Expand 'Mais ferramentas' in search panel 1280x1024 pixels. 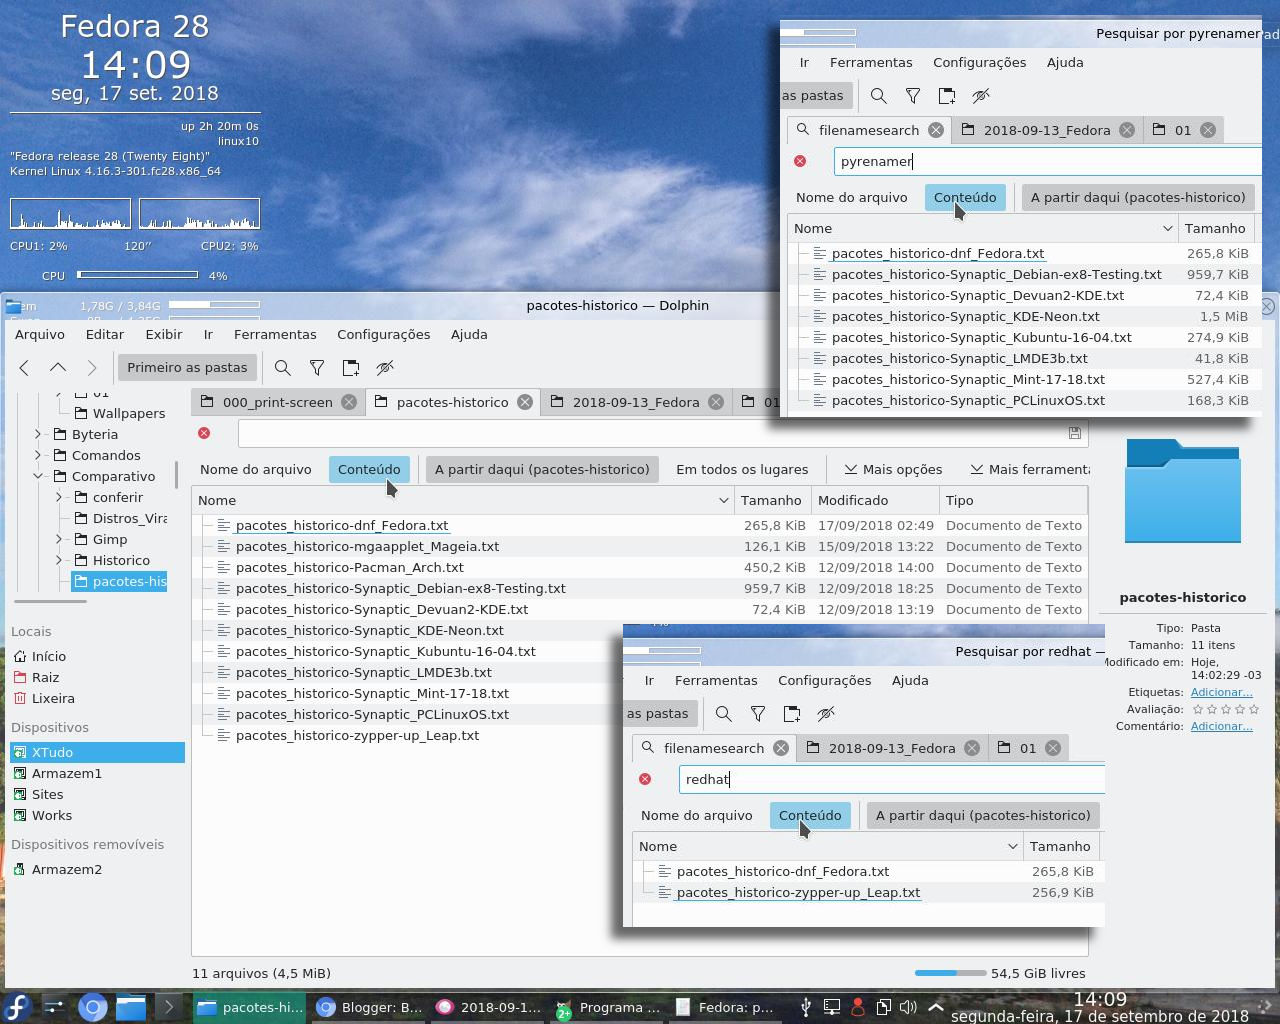click(1030, 469)
